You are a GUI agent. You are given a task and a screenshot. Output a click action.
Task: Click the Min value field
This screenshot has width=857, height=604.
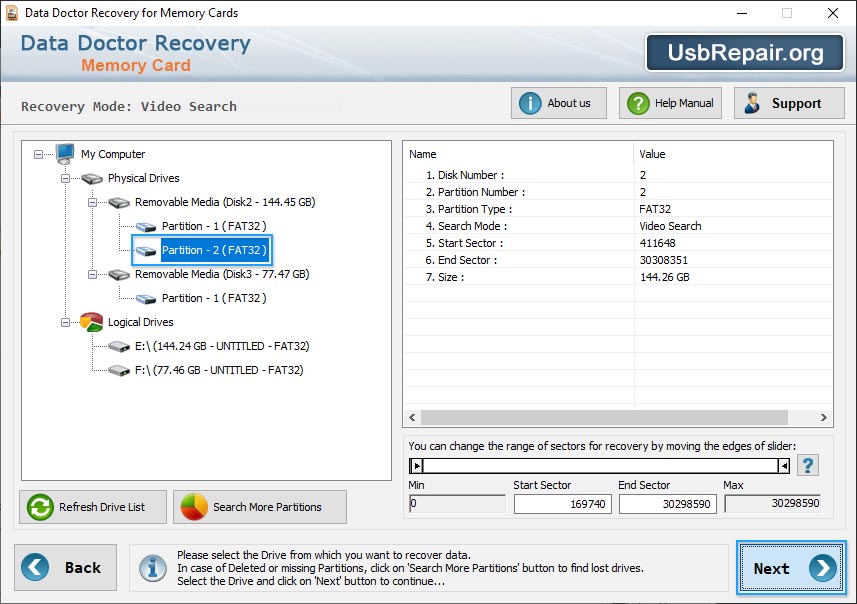457,503
